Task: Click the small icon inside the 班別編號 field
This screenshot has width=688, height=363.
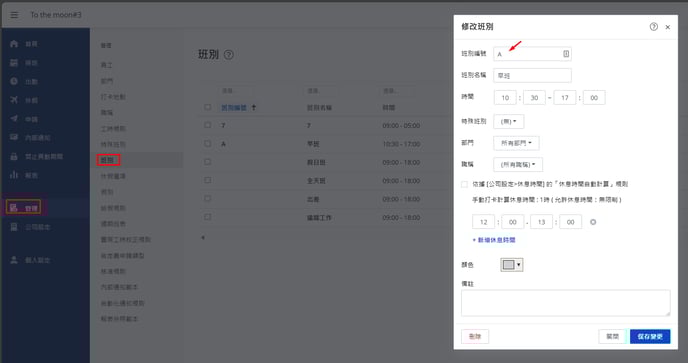Action: [x=566, y=54]
